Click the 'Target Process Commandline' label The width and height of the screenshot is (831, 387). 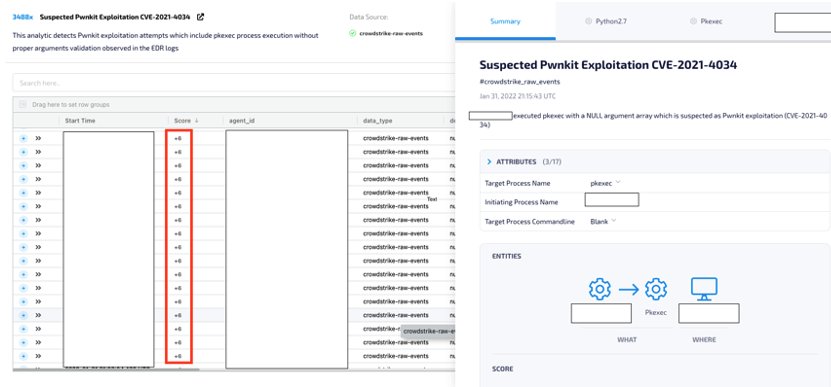tap(529, 222)
